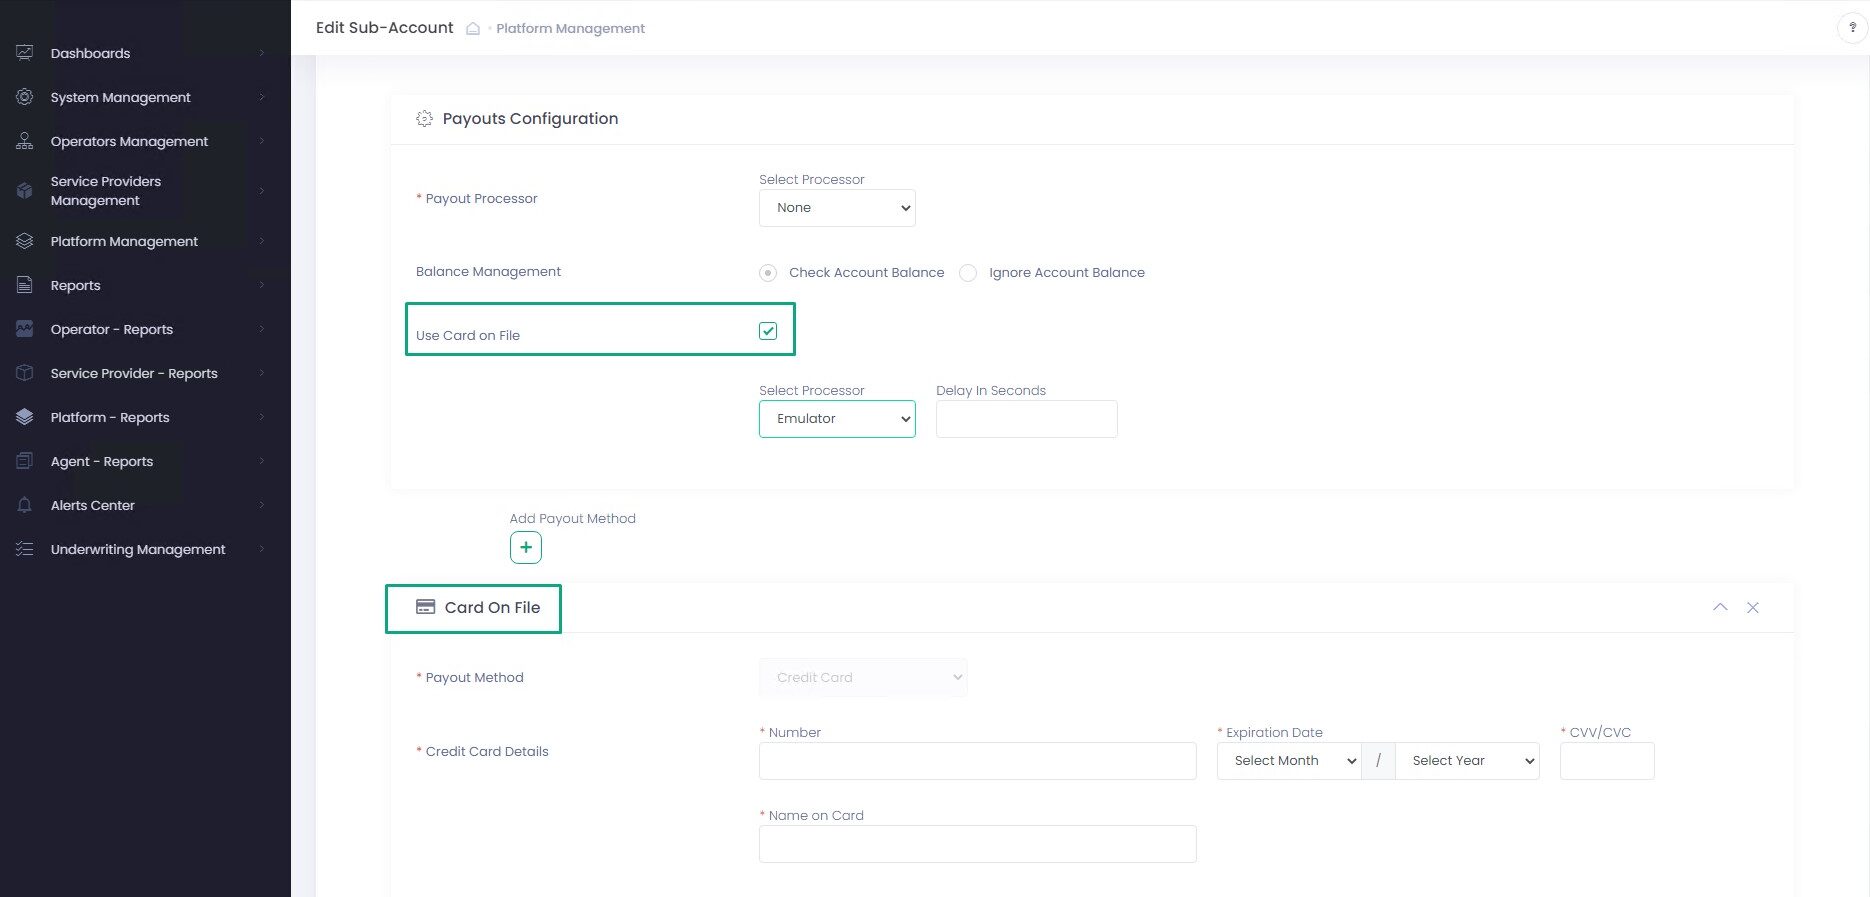Click the Payouts Configuration gear icon

coord(424,119)
